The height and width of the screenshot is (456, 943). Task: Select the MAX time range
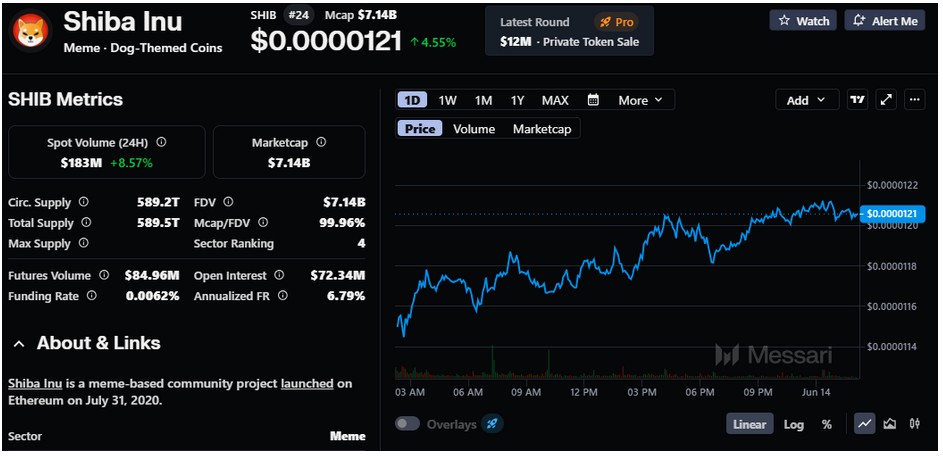point(555,100)
